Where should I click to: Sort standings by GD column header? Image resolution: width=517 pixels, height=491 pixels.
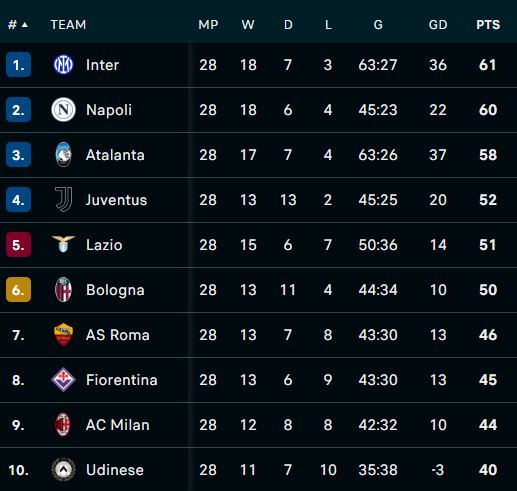438,24
